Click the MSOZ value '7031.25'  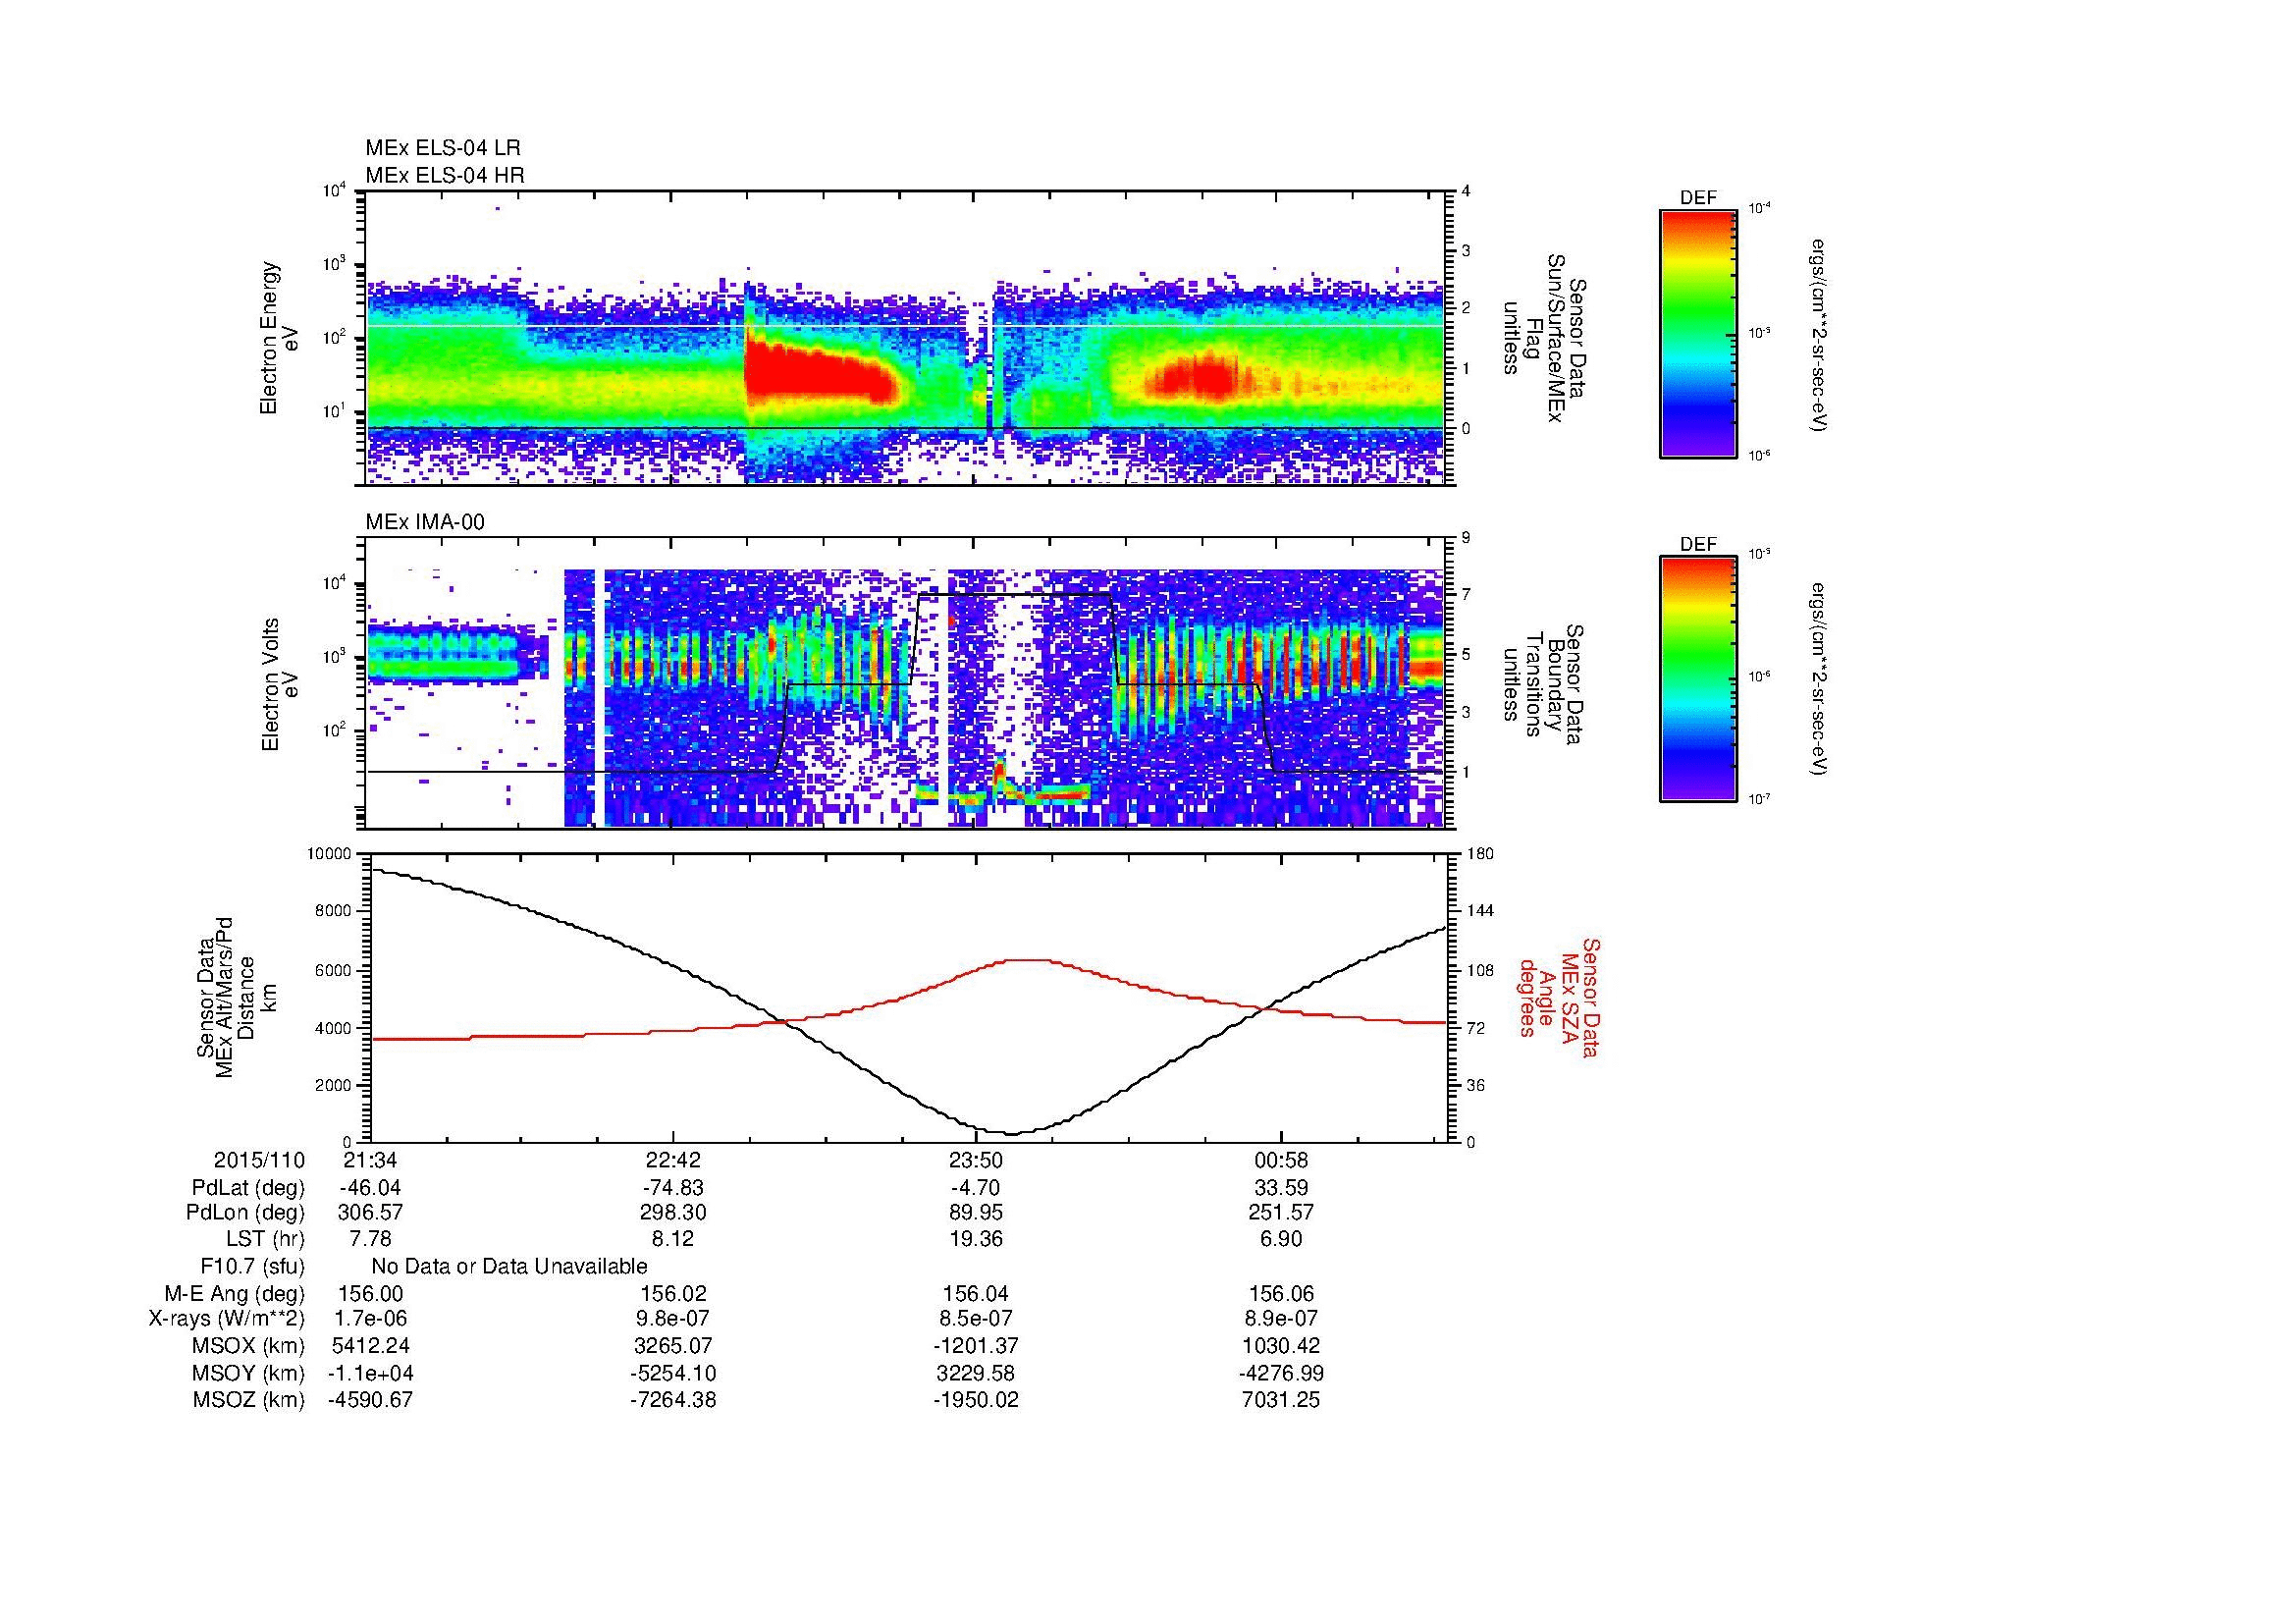click(1281, 1400)
